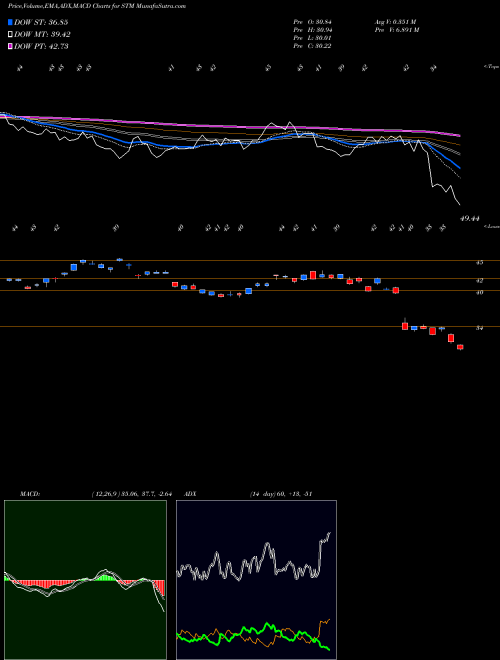500x660 pixels.
Task: Click the Pre V 6.891 M volume reading
Action: click(x=397, y=30)
